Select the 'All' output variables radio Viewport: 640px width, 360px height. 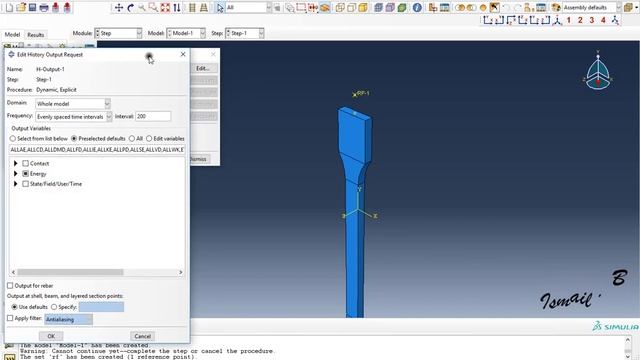(x=132, y=139)
